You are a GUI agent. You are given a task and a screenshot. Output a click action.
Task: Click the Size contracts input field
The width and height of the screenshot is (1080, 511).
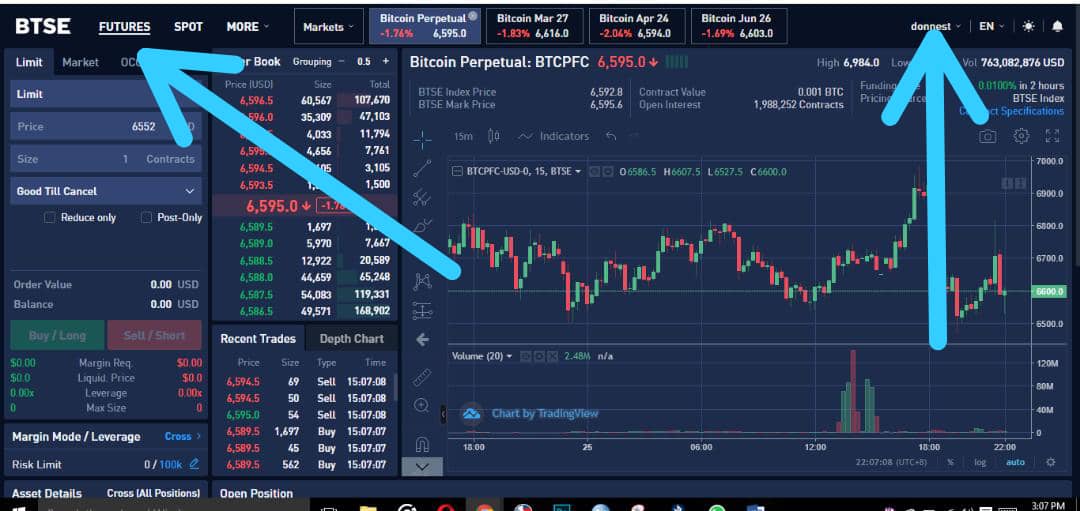click(106, 159)
